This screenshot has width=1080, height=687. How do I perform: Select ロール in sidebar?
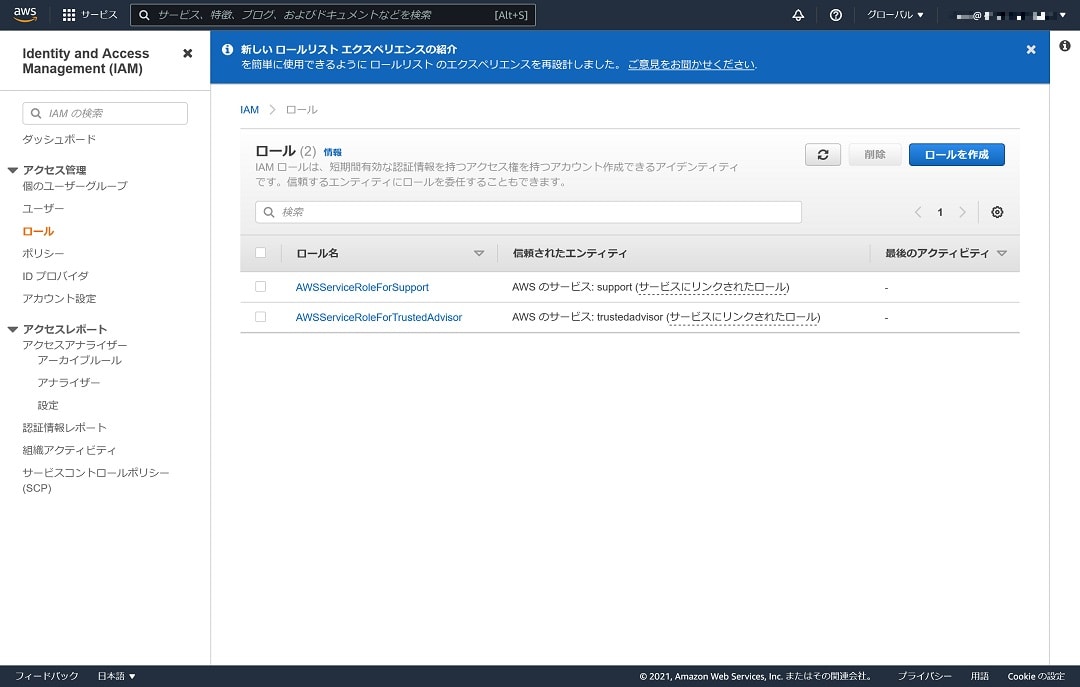click(x=38, y=231)
